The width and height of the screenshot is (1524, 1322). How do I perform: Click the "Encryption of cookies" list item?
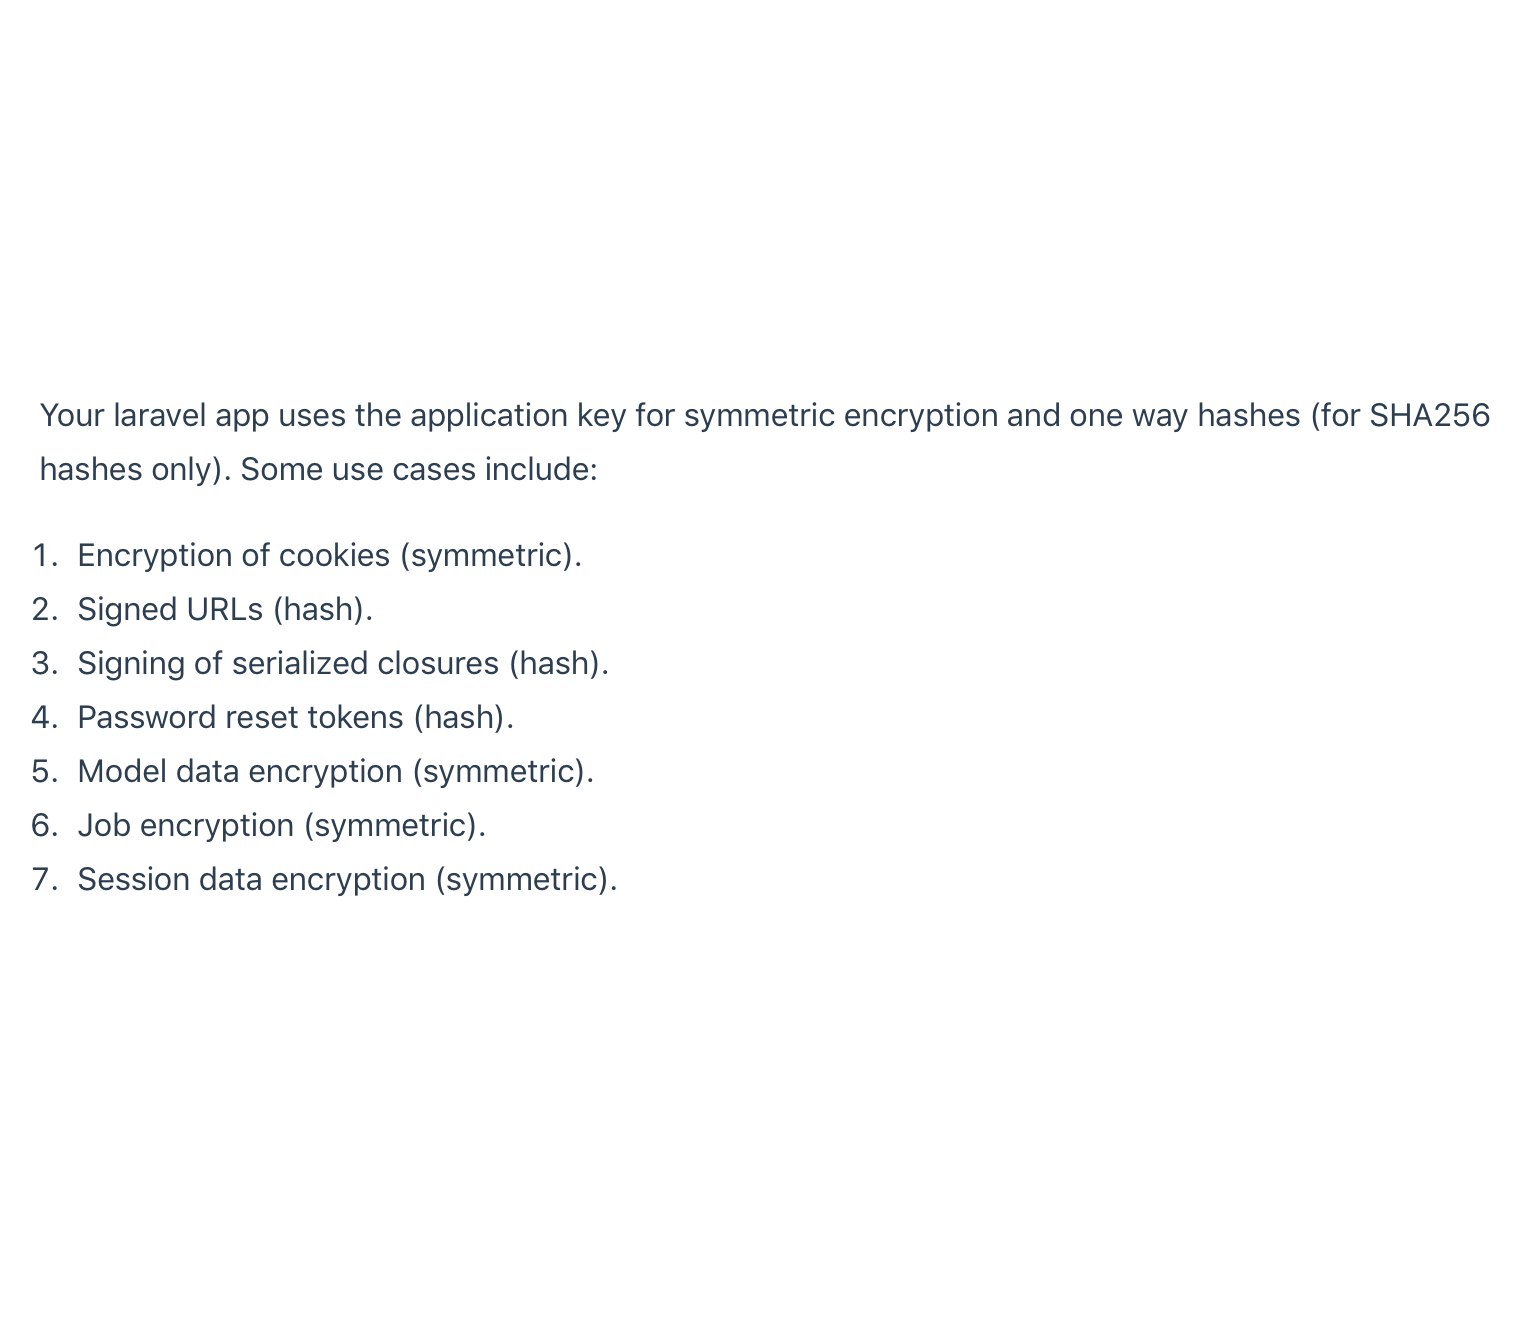(328, 555)
